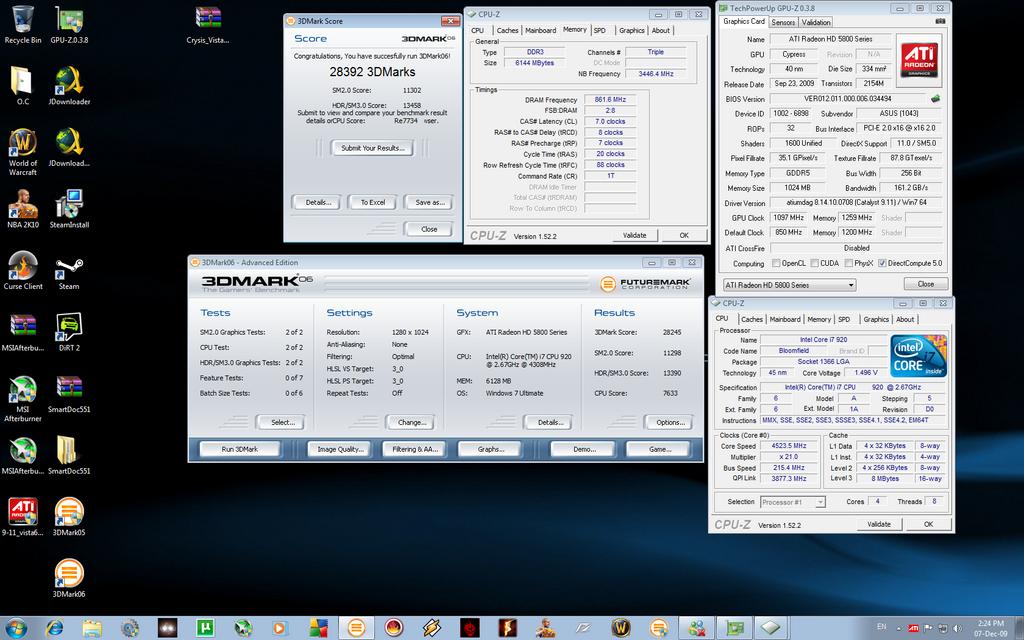
Task: Click OK in CPU-Z processor window
Action: coord(928,524)
